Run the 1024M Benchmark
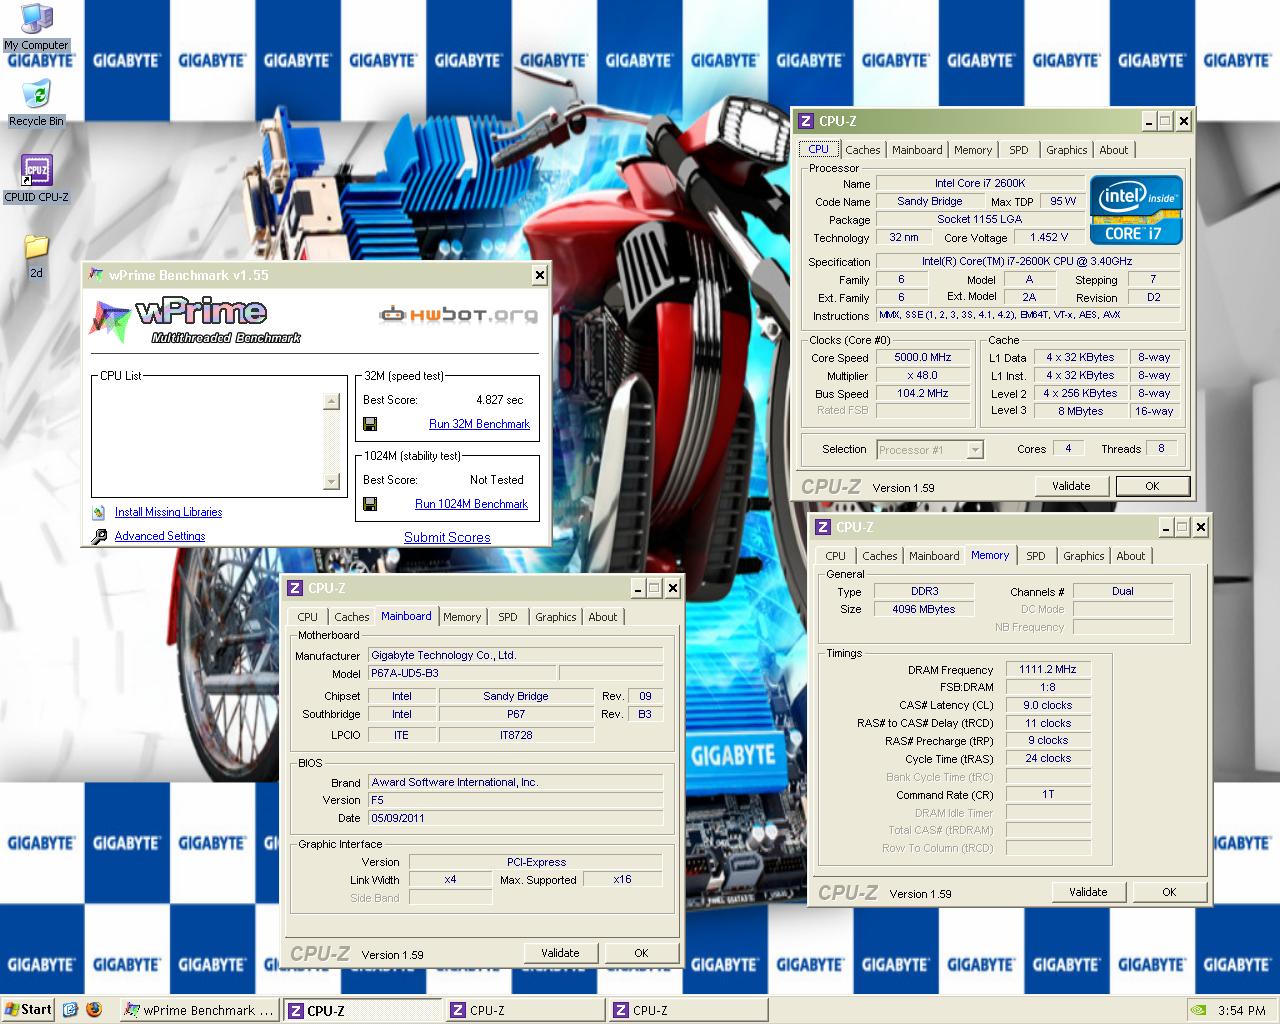The height and width of the screenshot is (1024, 1280). point(471,504)
